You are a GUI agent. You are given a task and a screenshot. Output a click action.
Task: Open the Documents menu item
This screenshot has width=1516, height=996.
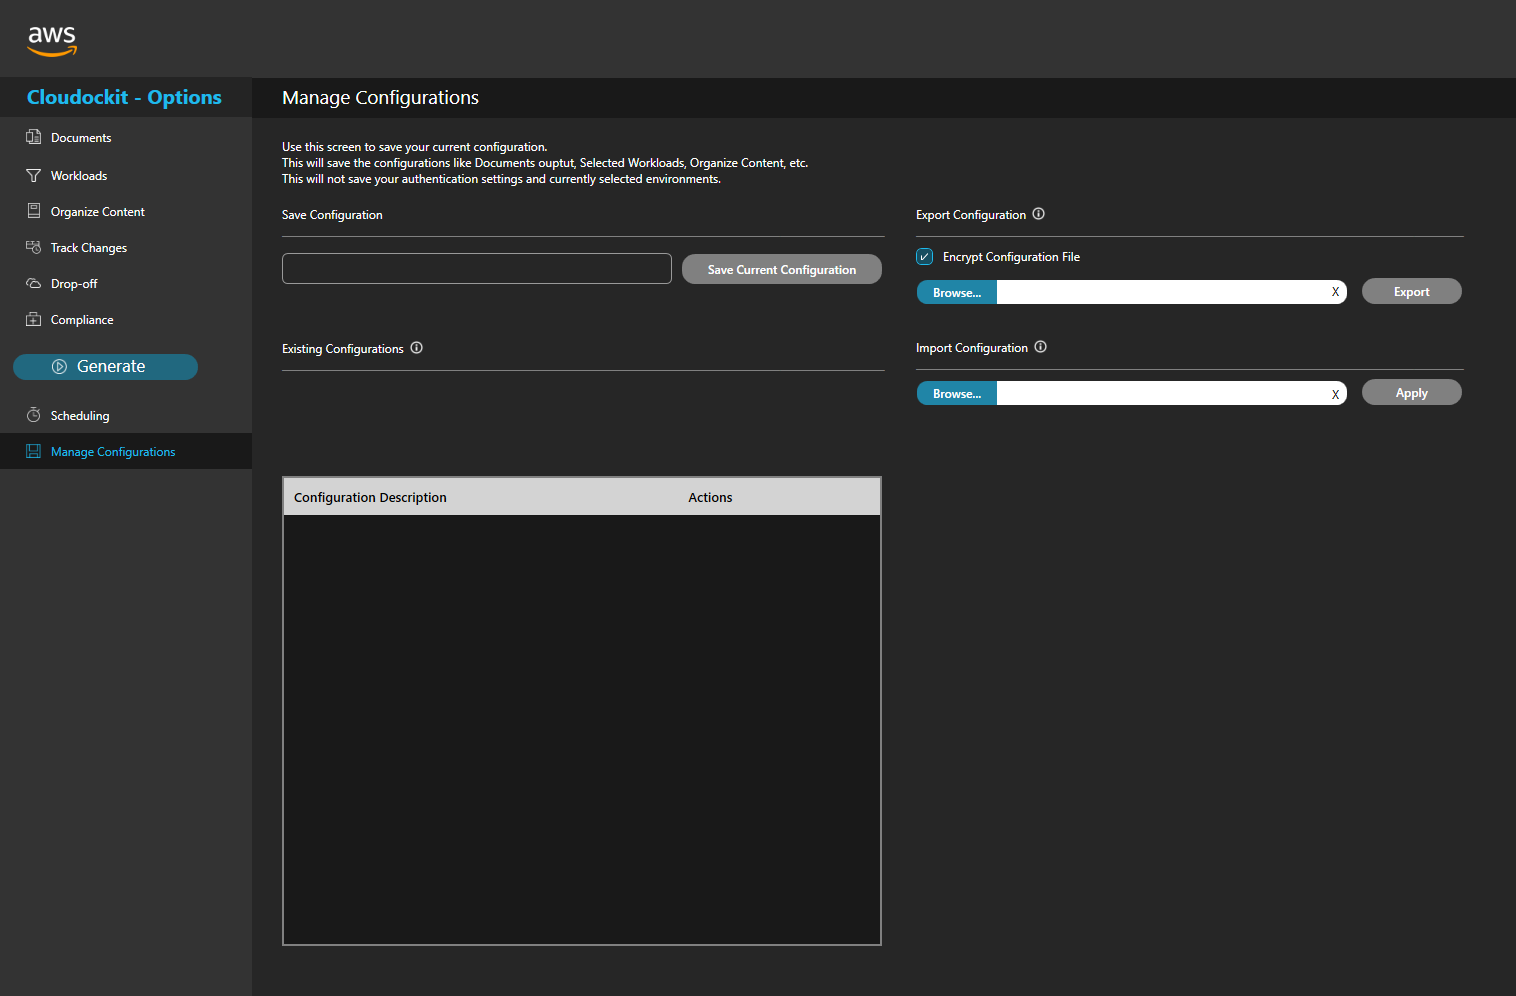click(81, 138)
